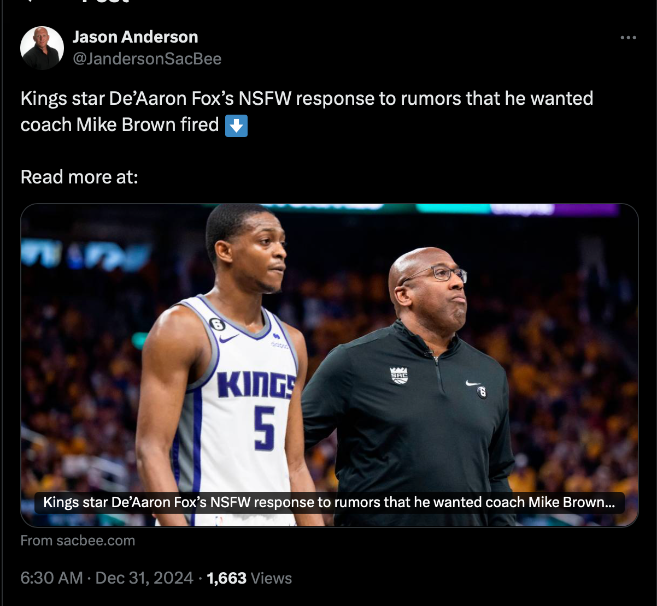657x606 pixels.
Task: Click the "Read more at:" line
Action: (x=79, y=177)
